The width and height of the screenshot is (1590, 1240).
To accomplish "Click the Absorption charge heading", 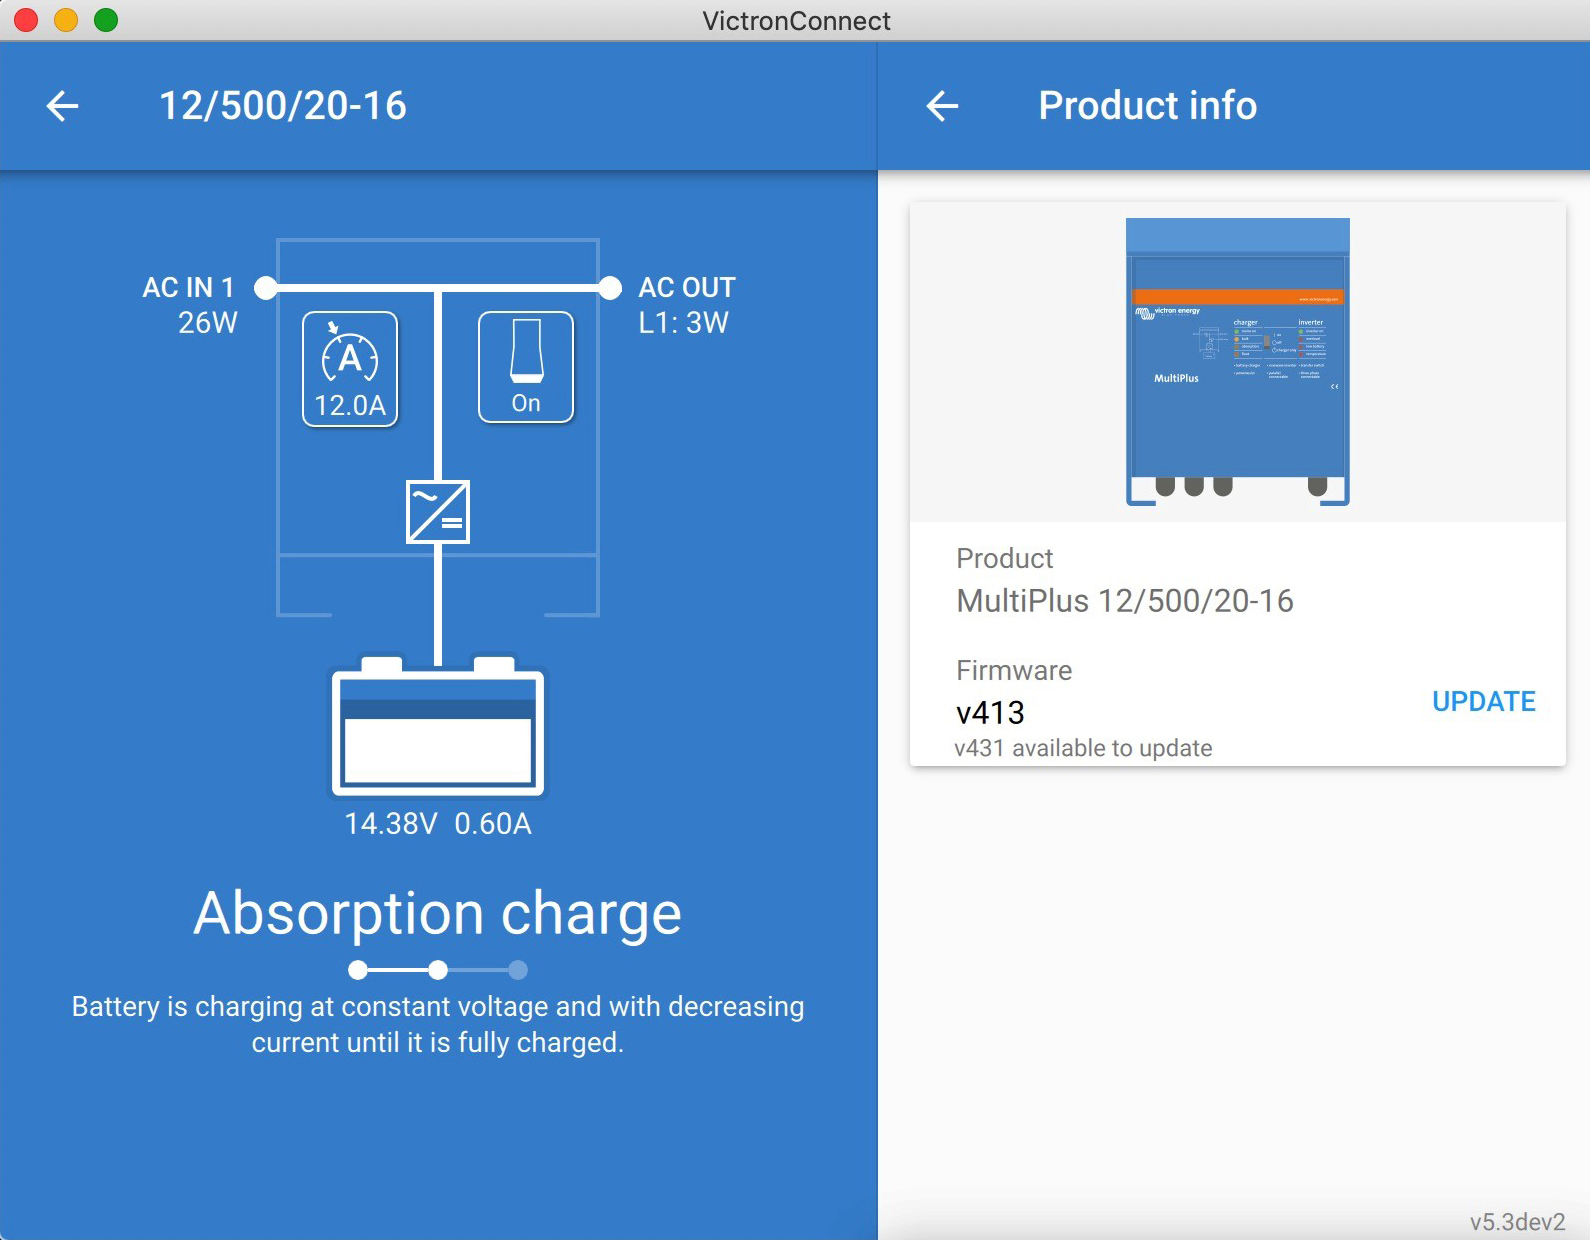I will click(438, 913).
